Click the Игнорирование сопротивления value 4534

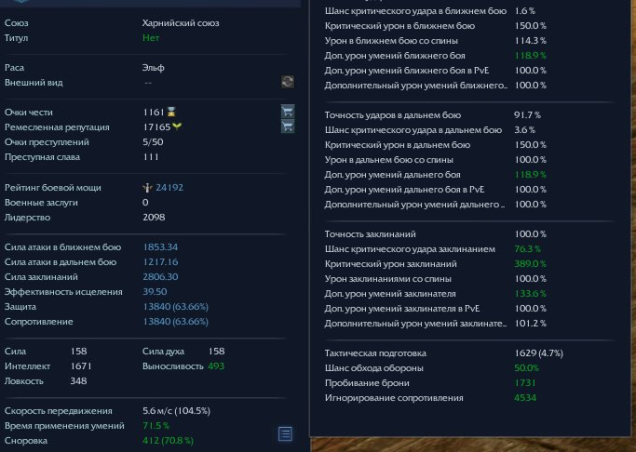[x=525, y=397]
